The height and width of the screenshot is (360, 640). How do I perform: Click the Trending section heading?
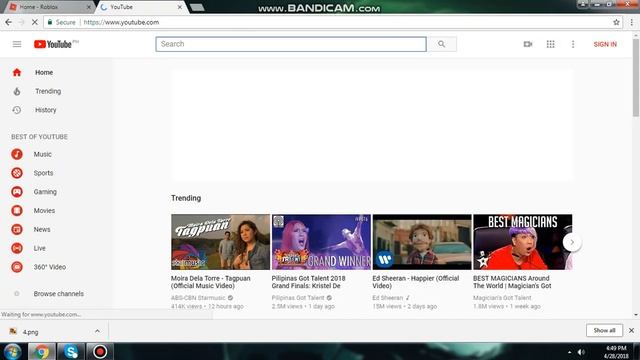point(186,198)
